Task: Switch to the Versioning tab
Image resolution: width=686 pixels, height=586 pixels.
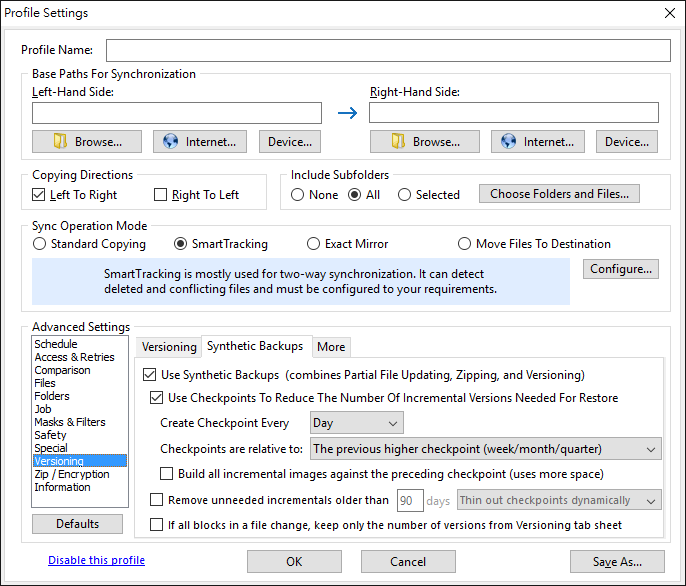Action: (x=169, y=347)
